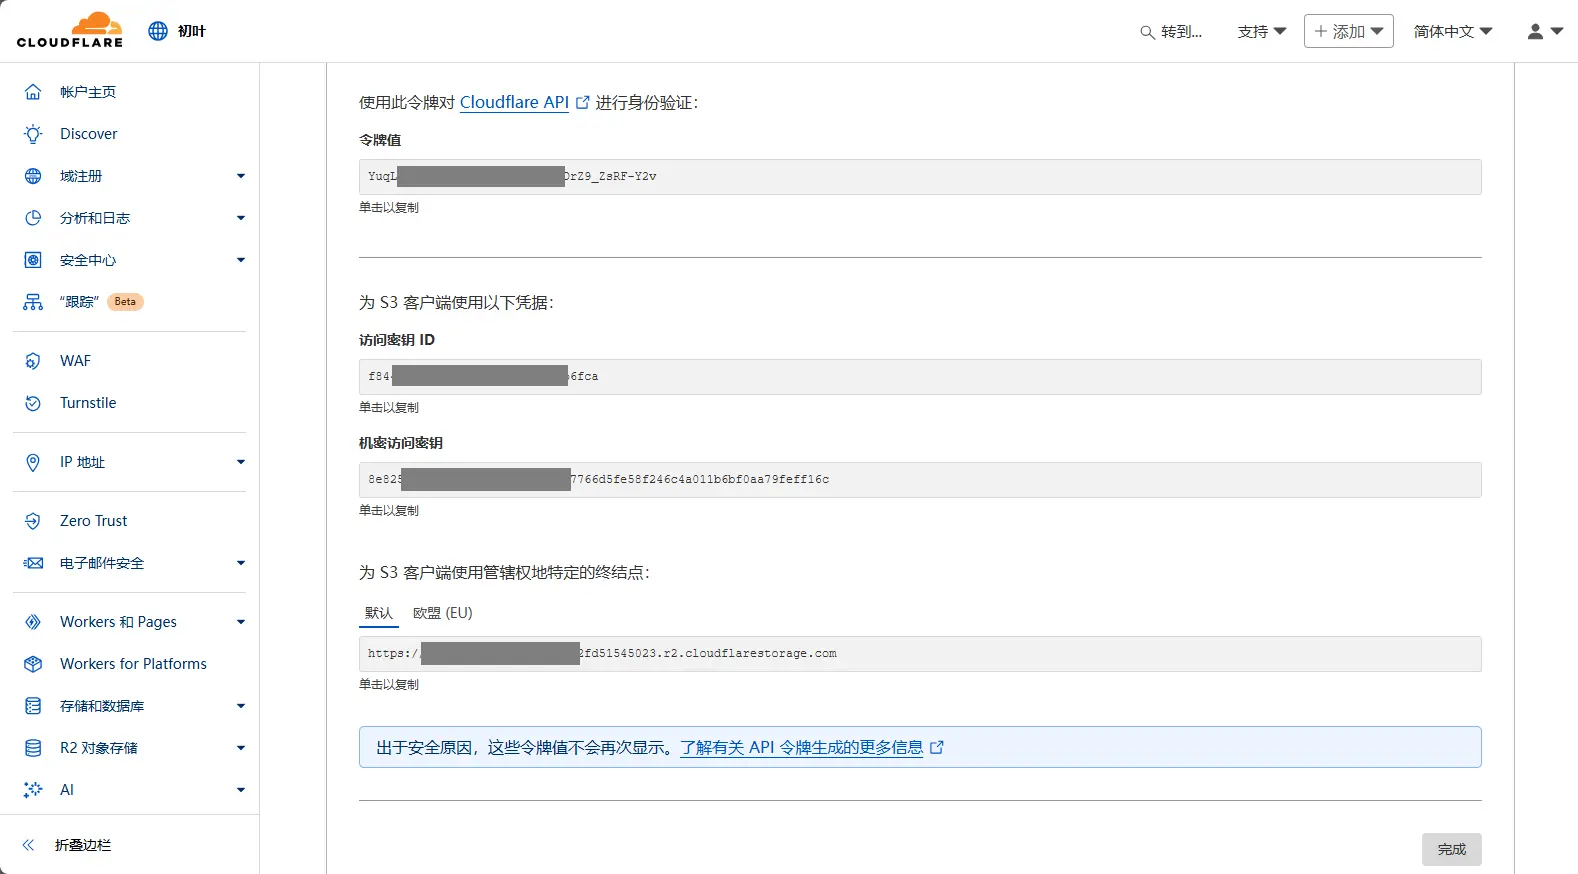
Task: Click the 令牌值 field to copy
Action: 919,177
